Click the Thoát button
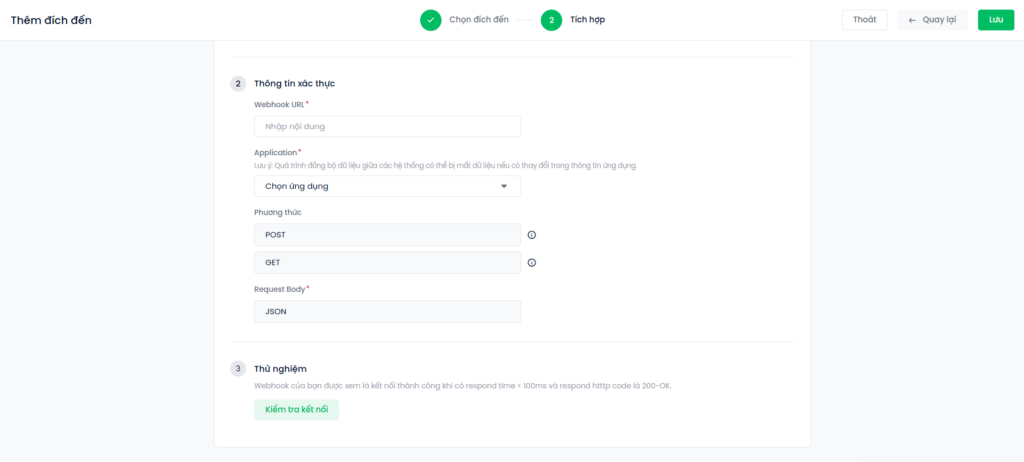This screenshot has width=1024, height=462. pos(865,20)
